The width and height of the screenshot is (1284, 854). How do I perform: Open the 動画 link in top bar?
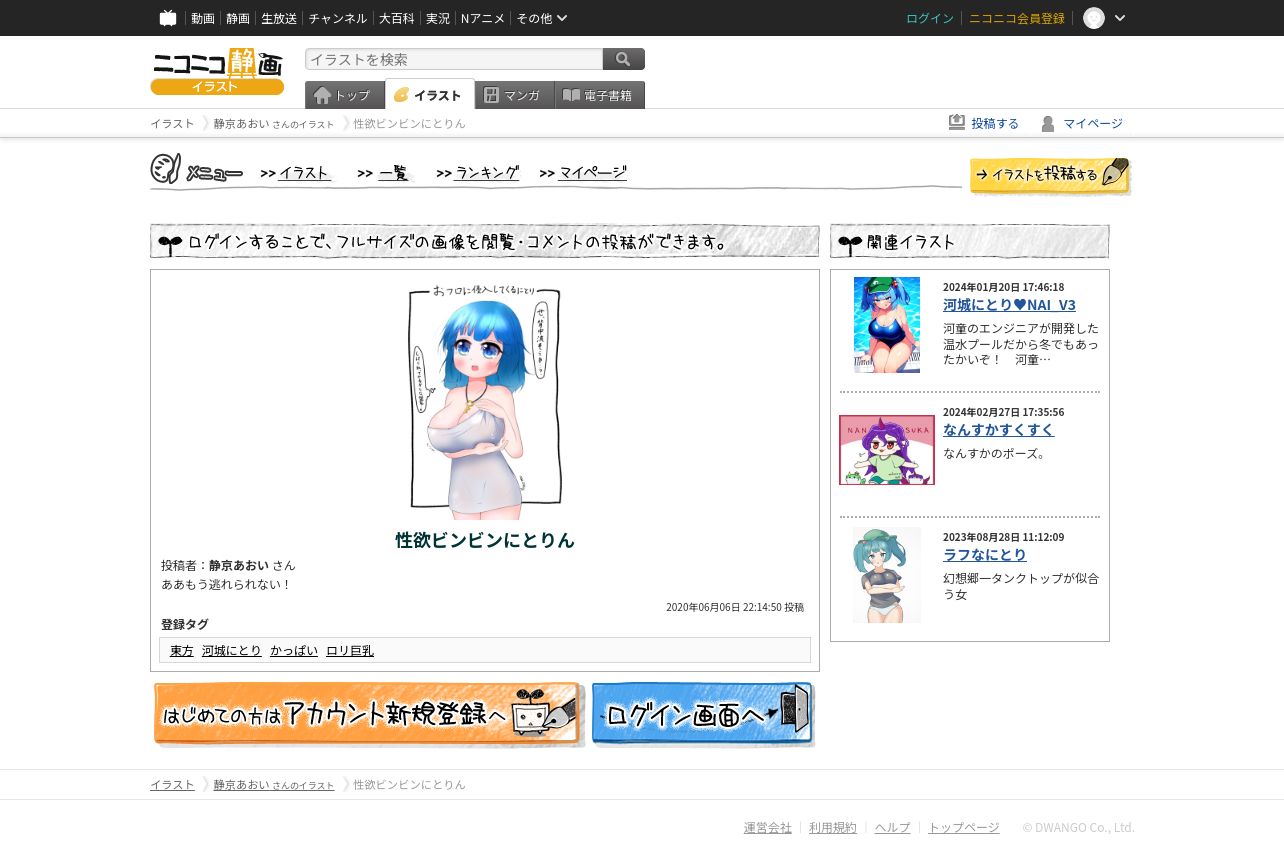coord(203,18)
